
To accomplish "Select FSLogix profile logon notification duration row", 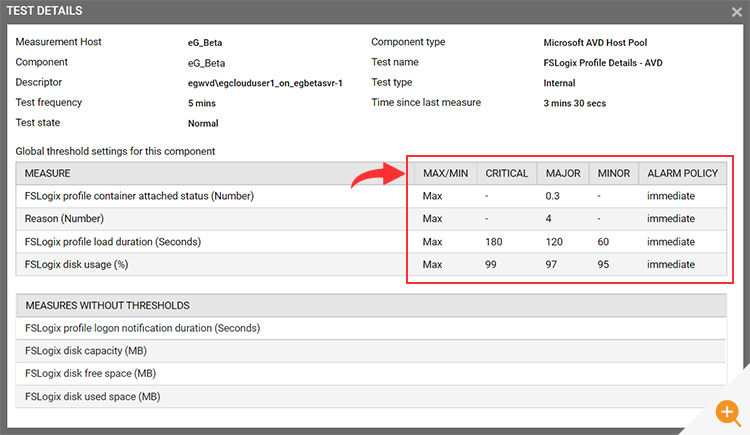I will (x=371, y=328).
